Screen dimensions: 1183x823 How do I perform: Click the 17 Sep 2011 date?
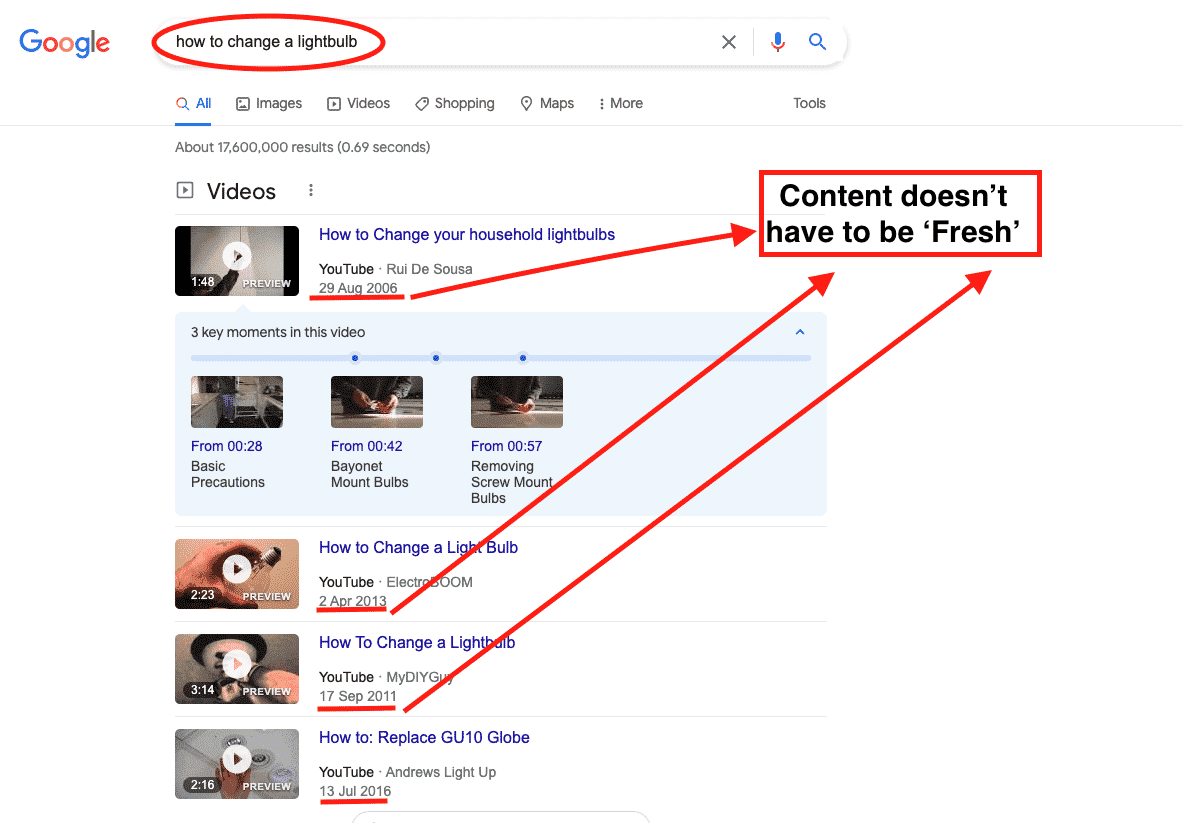[x=358, y=696]
